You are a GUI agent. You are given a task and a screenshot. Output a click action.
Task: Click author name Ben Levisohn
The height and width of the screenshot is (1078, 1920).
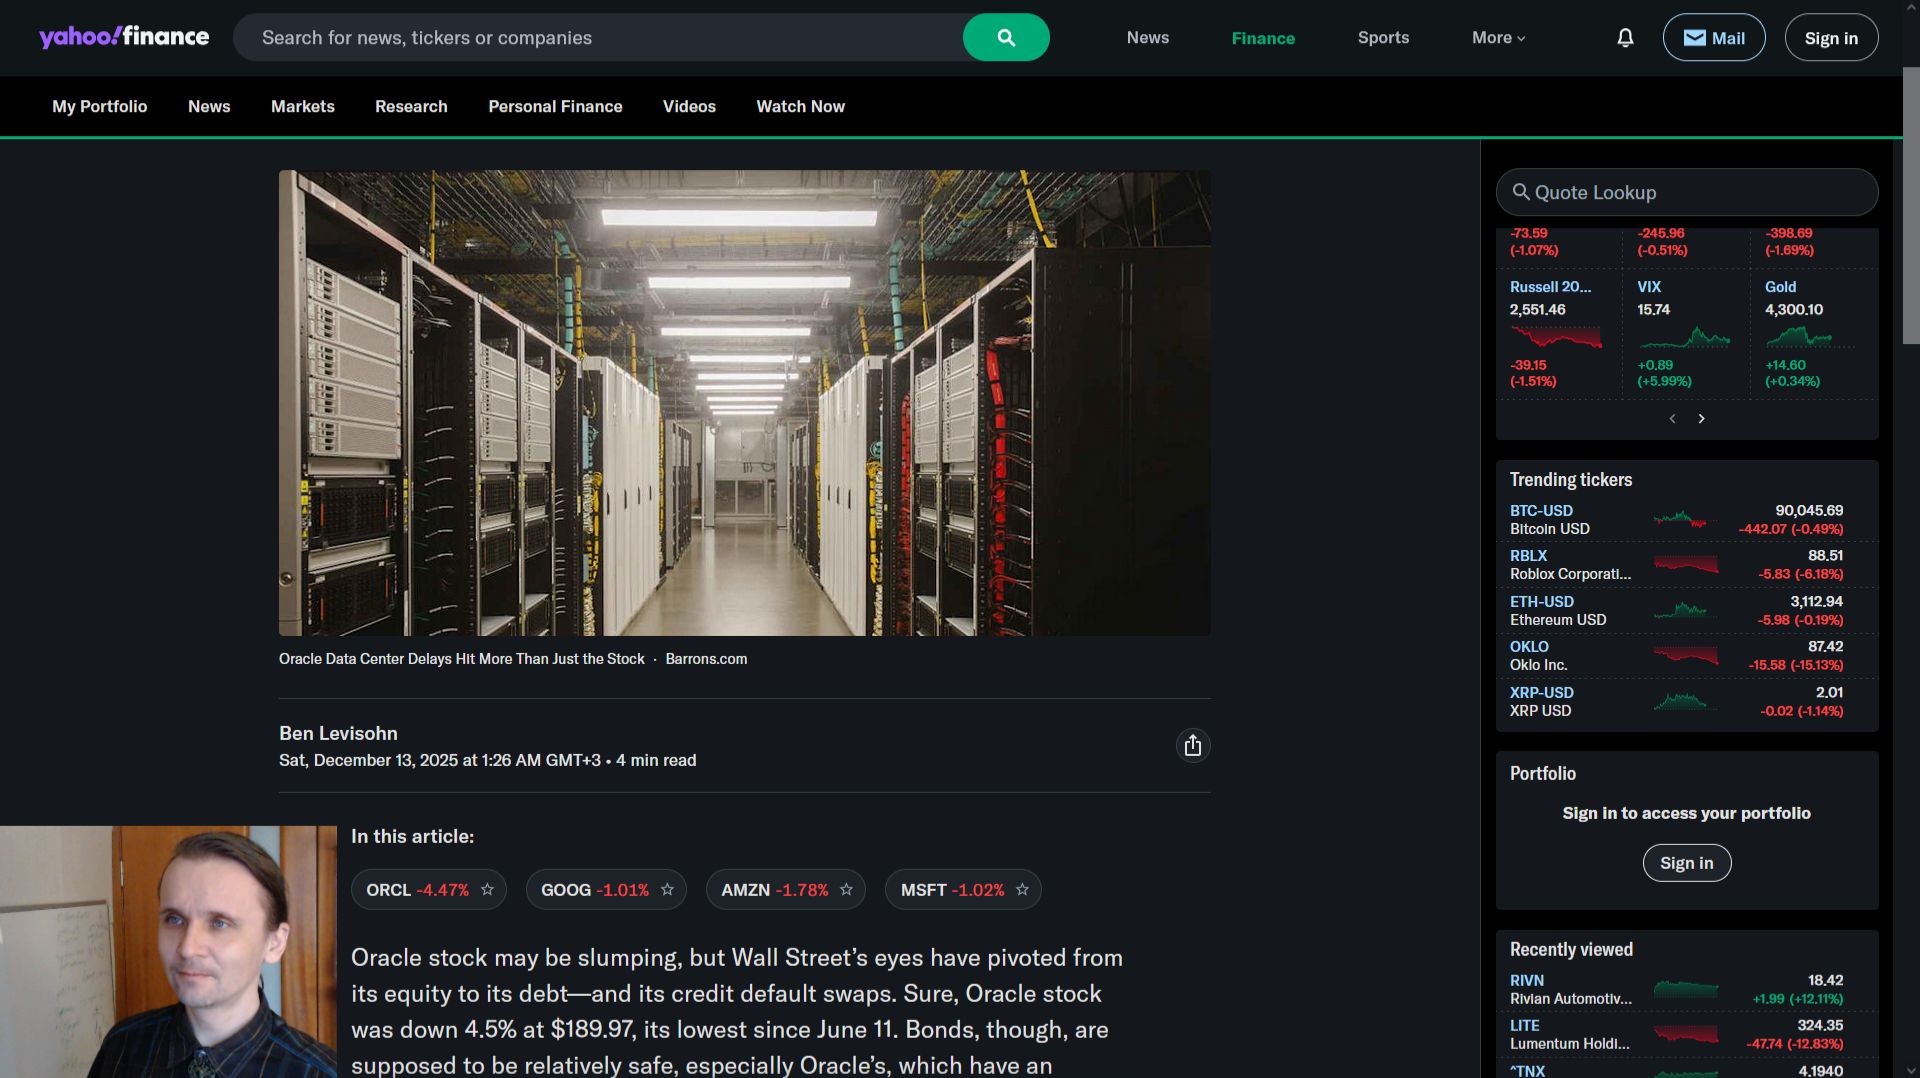point(338,734)
